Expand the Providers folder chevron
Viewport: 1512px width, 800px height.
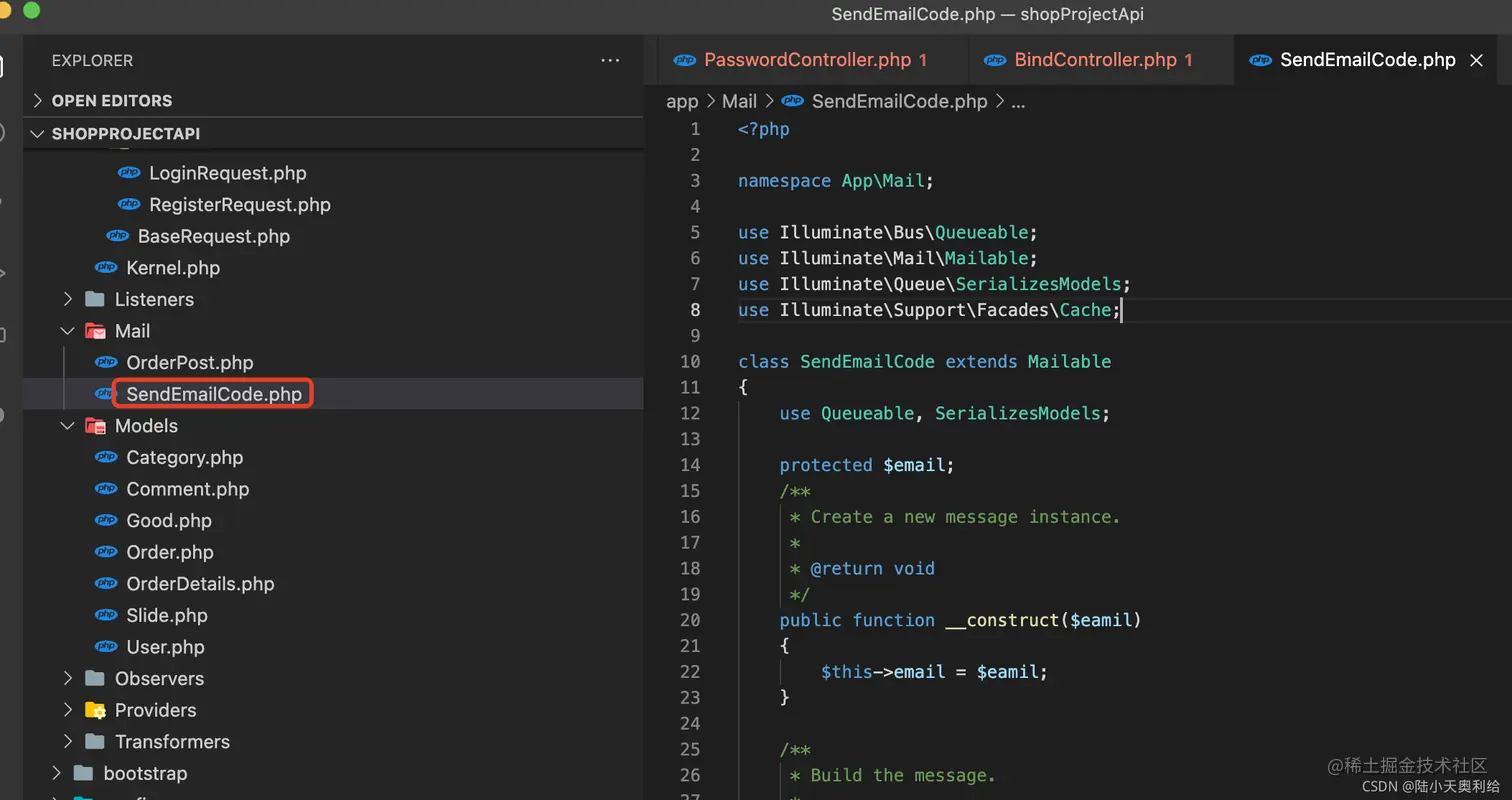point(68,710)
